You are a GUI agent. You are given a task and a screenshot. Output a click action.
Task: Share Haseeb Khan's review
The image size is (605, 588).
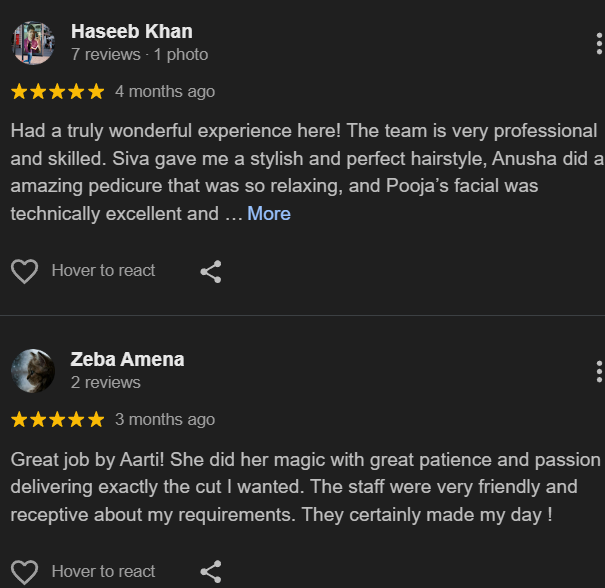coord(210,271)
